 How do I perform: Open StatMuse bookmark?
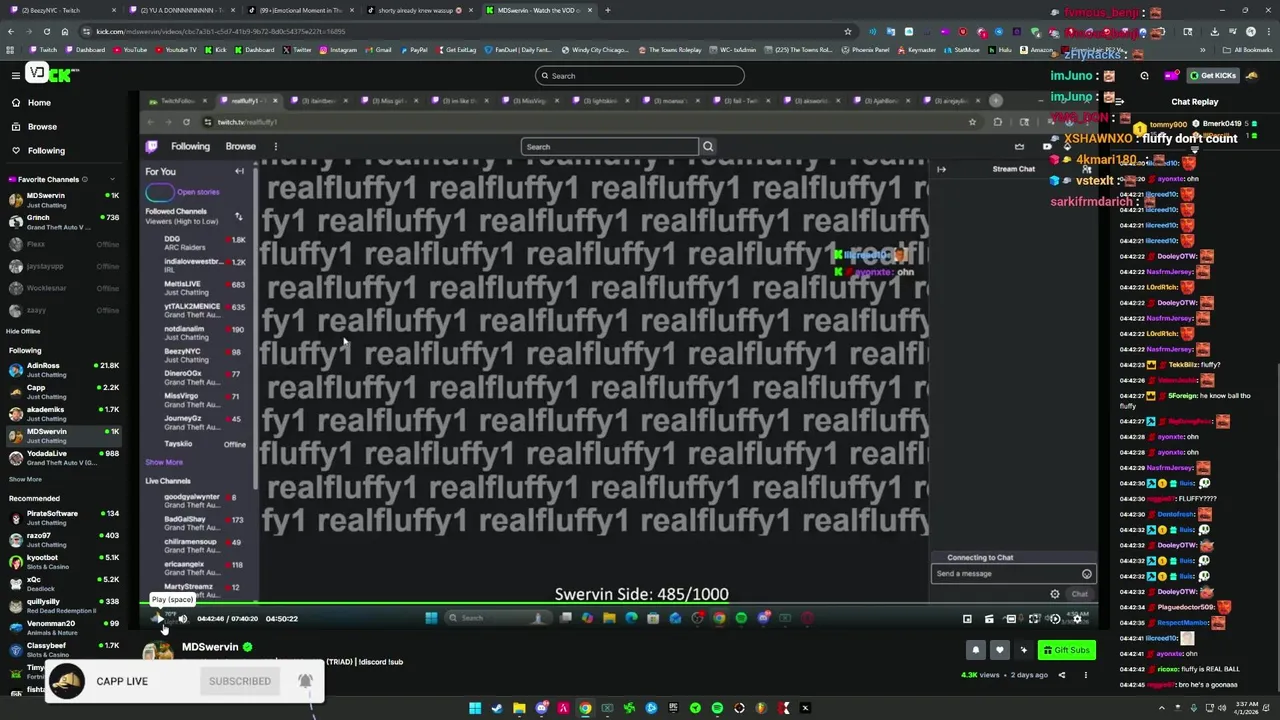(x=962, y=50)
